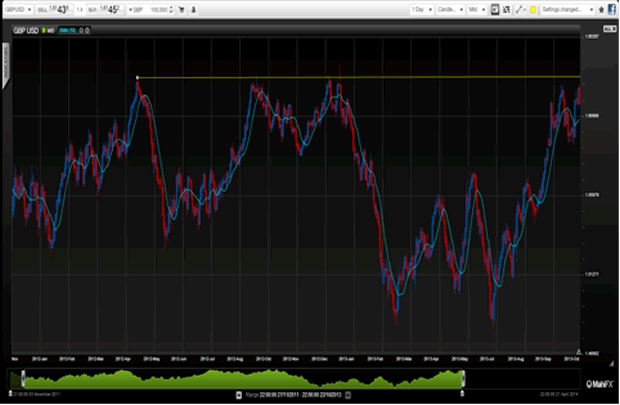Click the indicators icon in toolbar
The image size is (620, 405).
[x=507, y=8]
